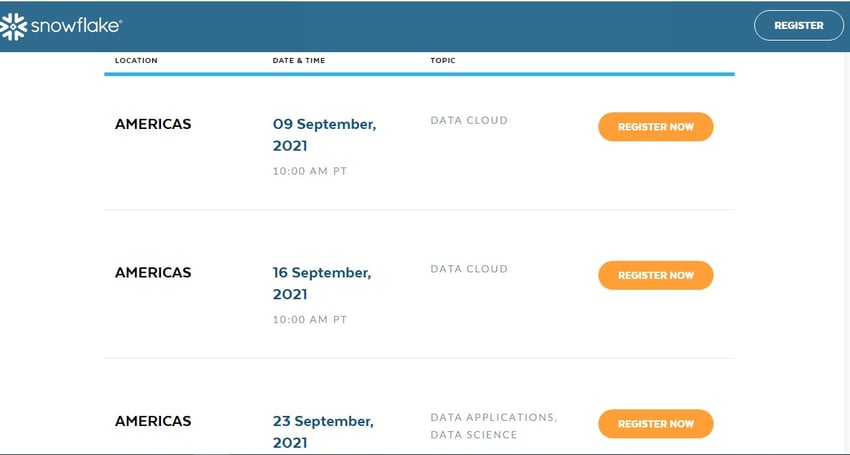Click AMERICAS in the 09 September row
The width and height of the screenshot is (850, 455).
point(153,124)
